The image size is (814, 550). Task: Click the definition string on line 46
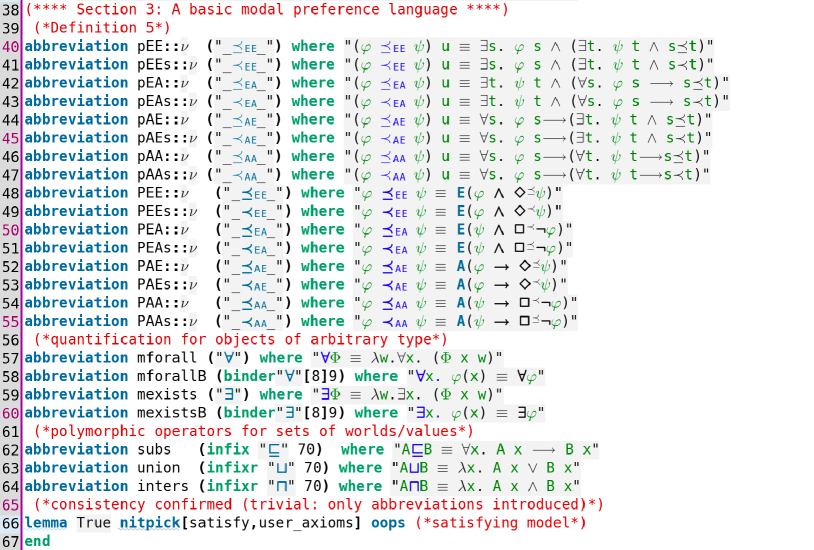point(527,156)
